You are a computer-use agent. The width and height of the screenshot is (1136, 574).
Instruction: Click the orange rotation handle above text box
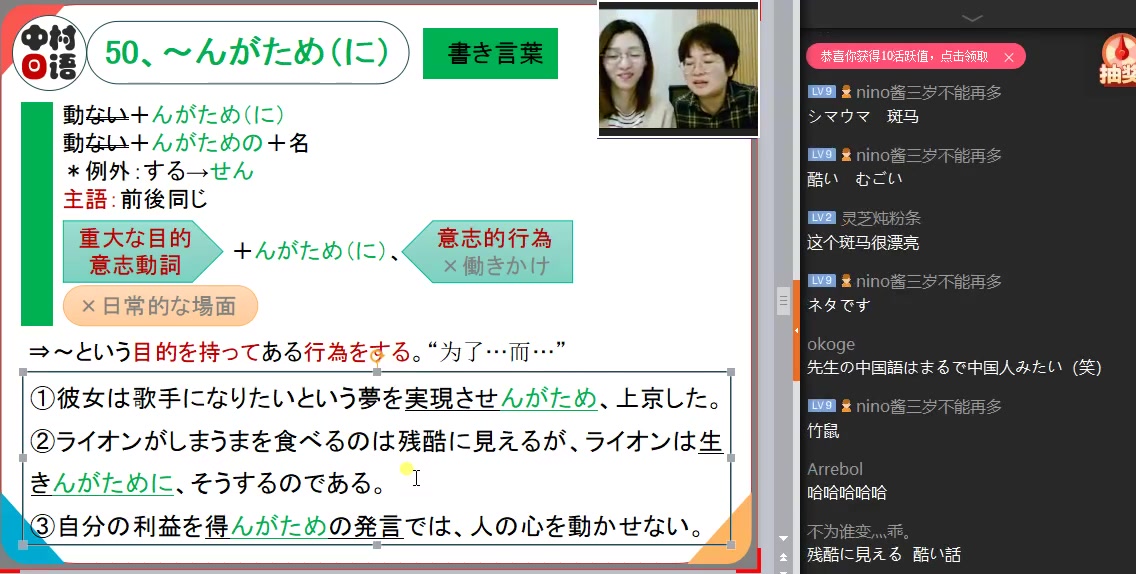coord(376,354)
